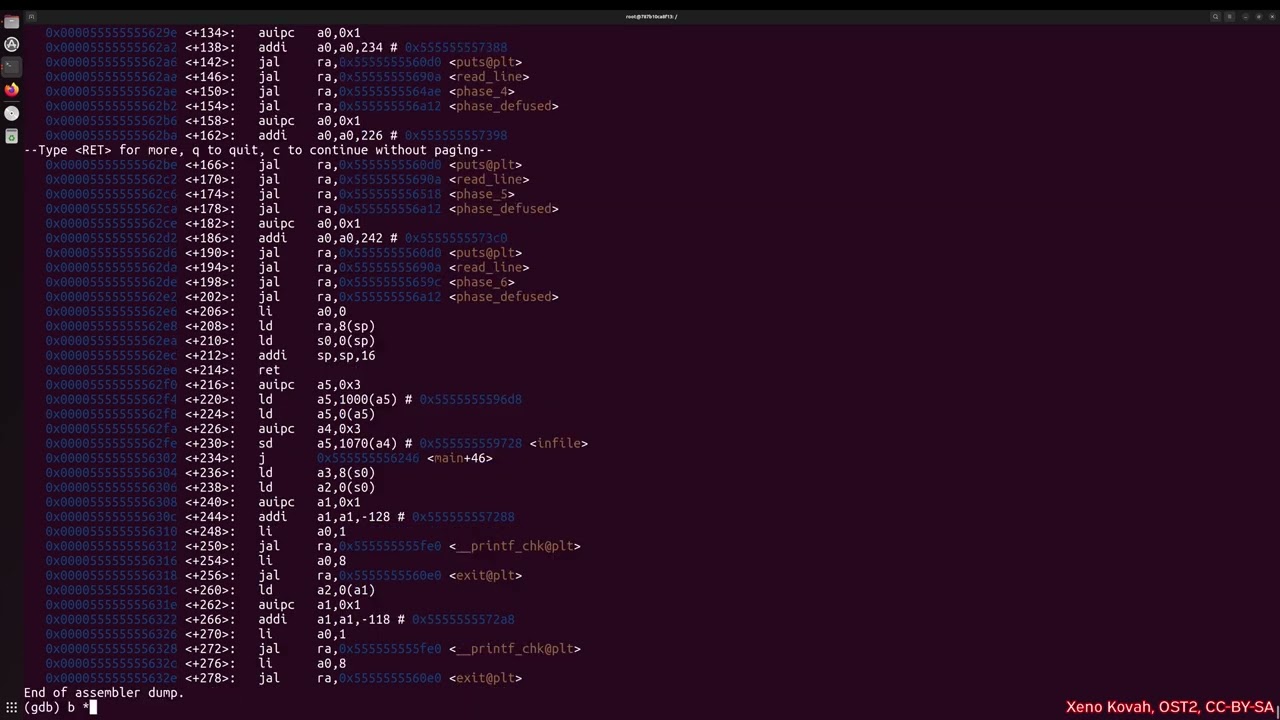Click the <exit@plt> call at +256
Image resolution: width=1280 pixels, height=720 pixels.
[x=486, y=575]
